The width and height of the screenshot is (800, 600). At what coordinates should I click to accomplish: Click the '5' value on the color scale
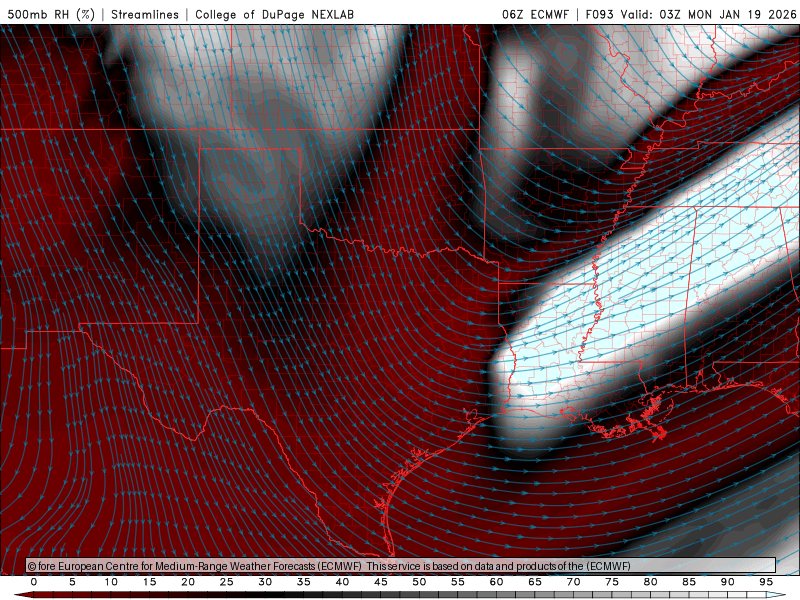point(72,582)
